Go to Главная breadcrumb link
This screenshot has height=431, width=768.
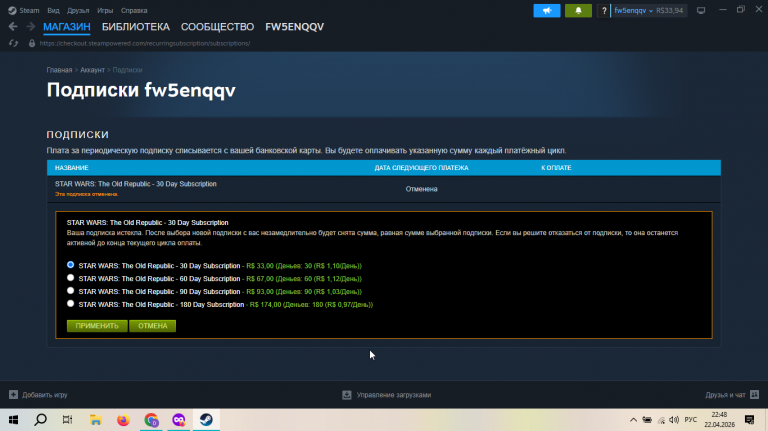click(59, 70)
